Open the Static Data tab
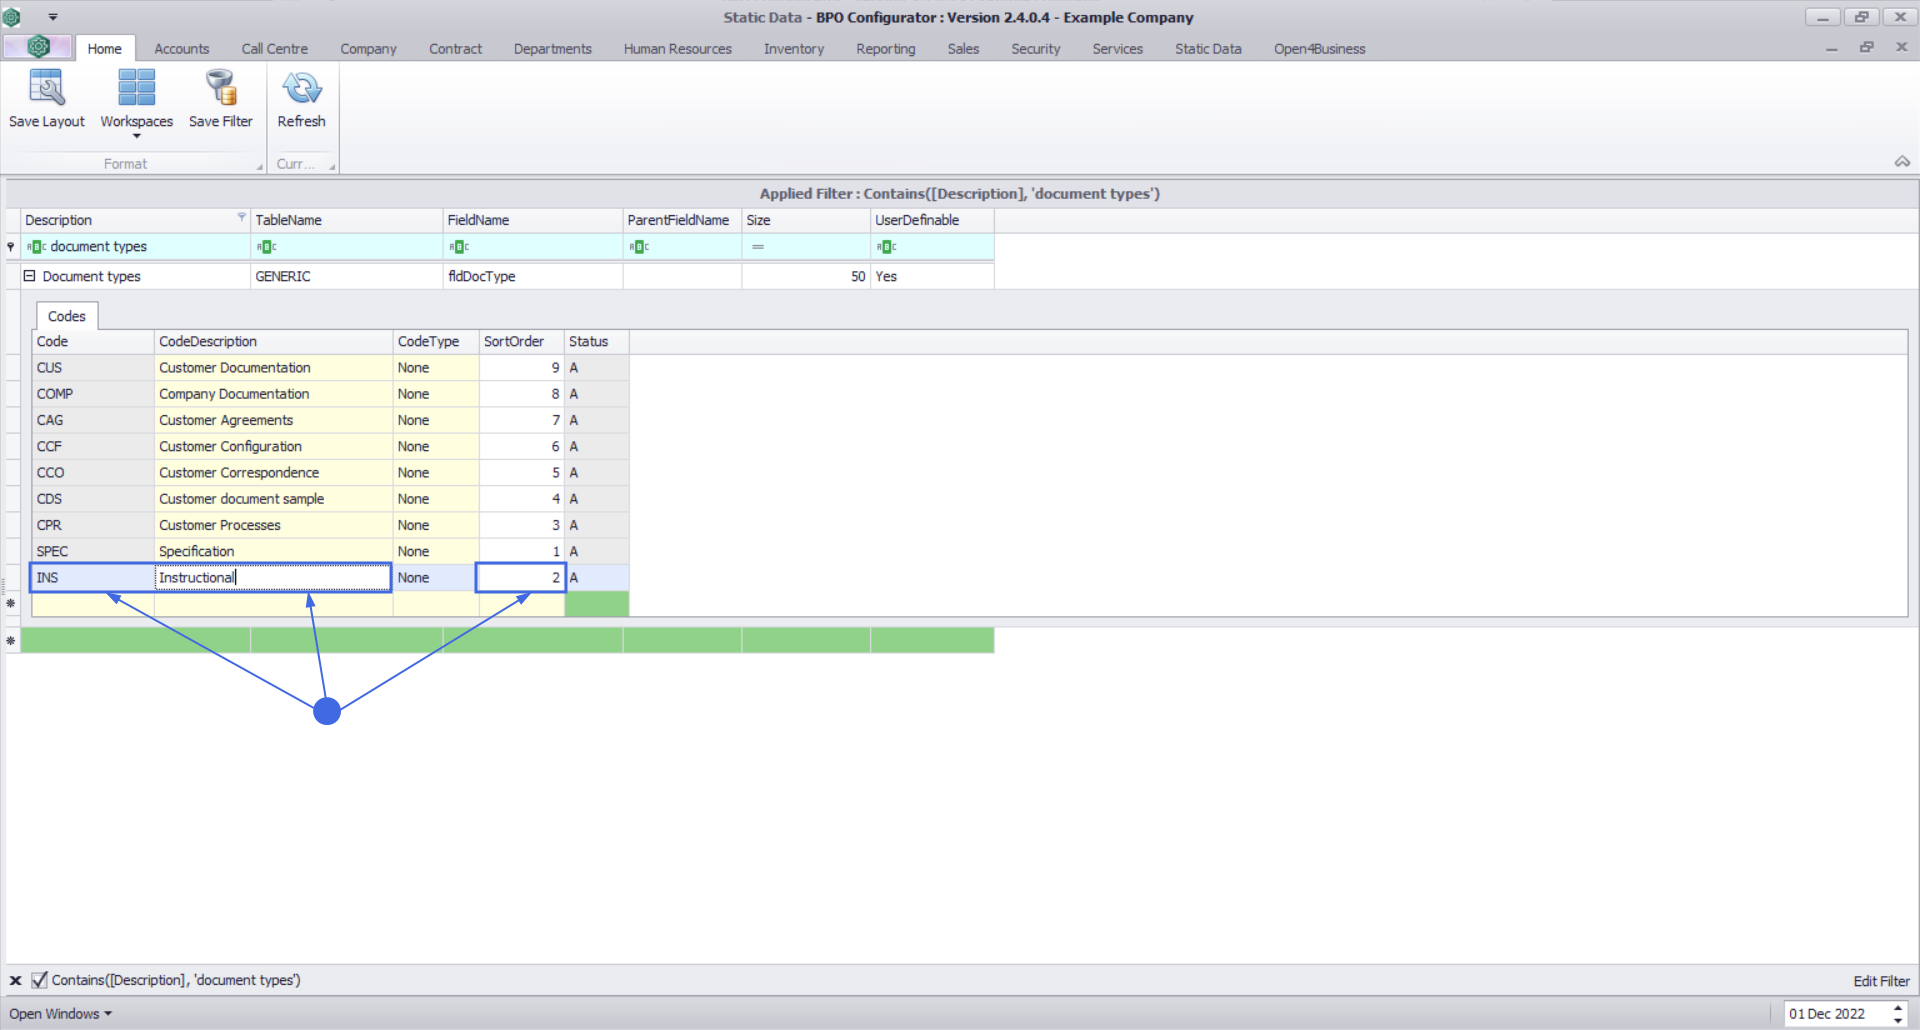This screenshot has width=1920, height=1030. (1208, 48)
